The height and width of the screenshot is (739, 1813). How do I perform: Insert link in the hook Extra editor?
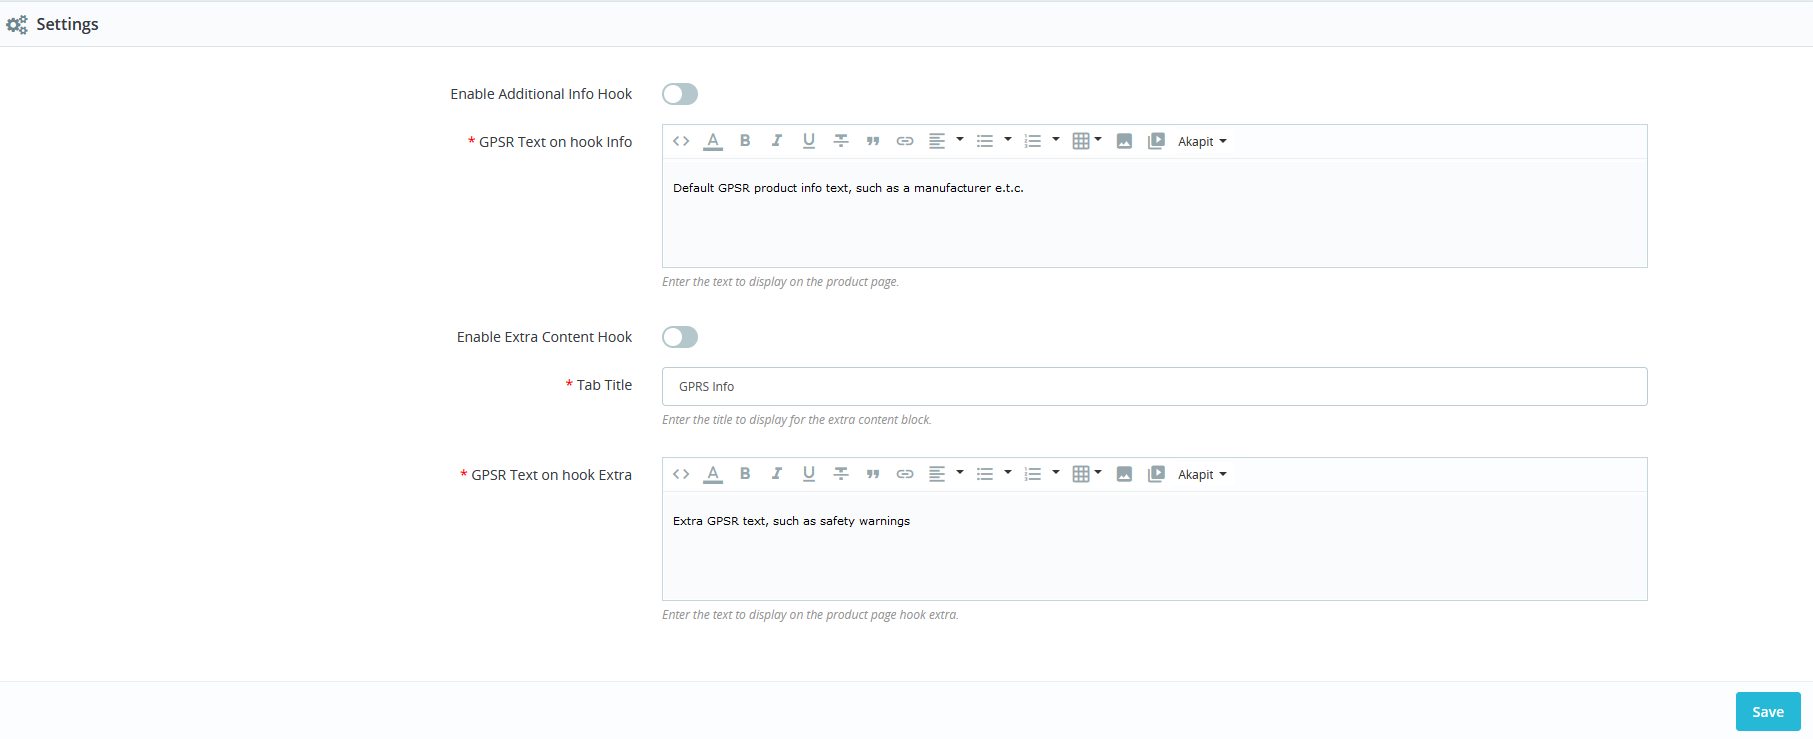pyautogui.click(x=905, y=474)
